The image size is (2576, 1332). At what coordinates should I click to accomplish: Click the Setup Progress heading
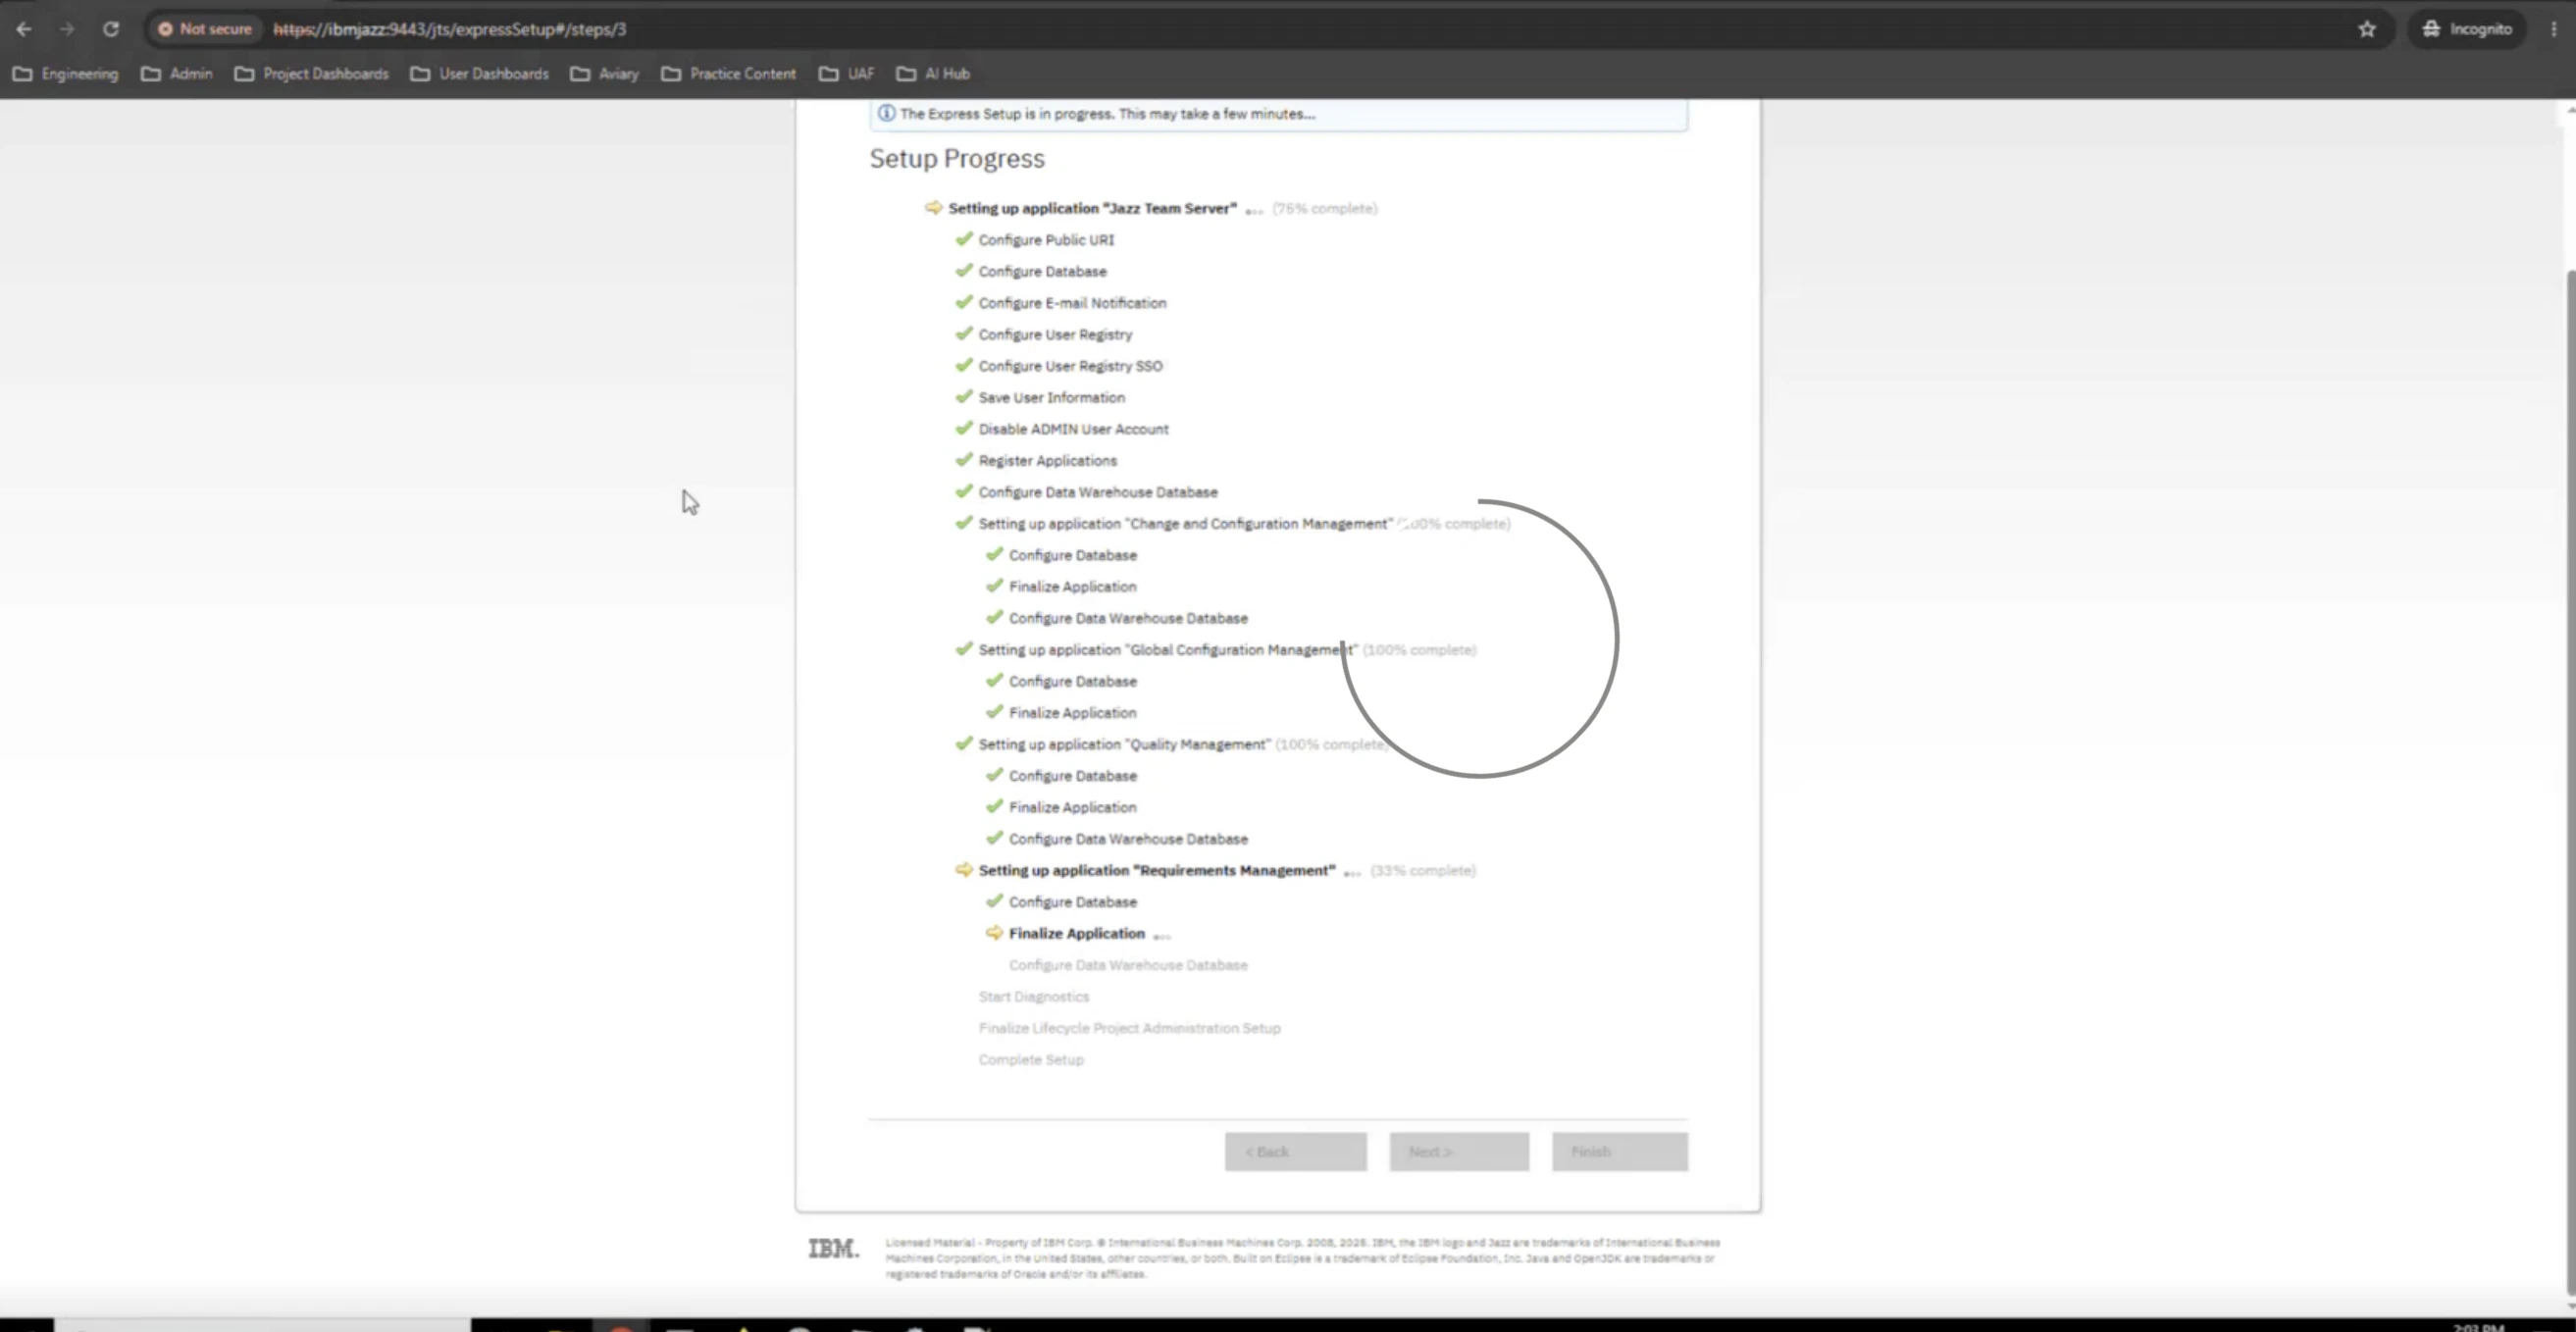pyautogui.click(x=957, y=158)
